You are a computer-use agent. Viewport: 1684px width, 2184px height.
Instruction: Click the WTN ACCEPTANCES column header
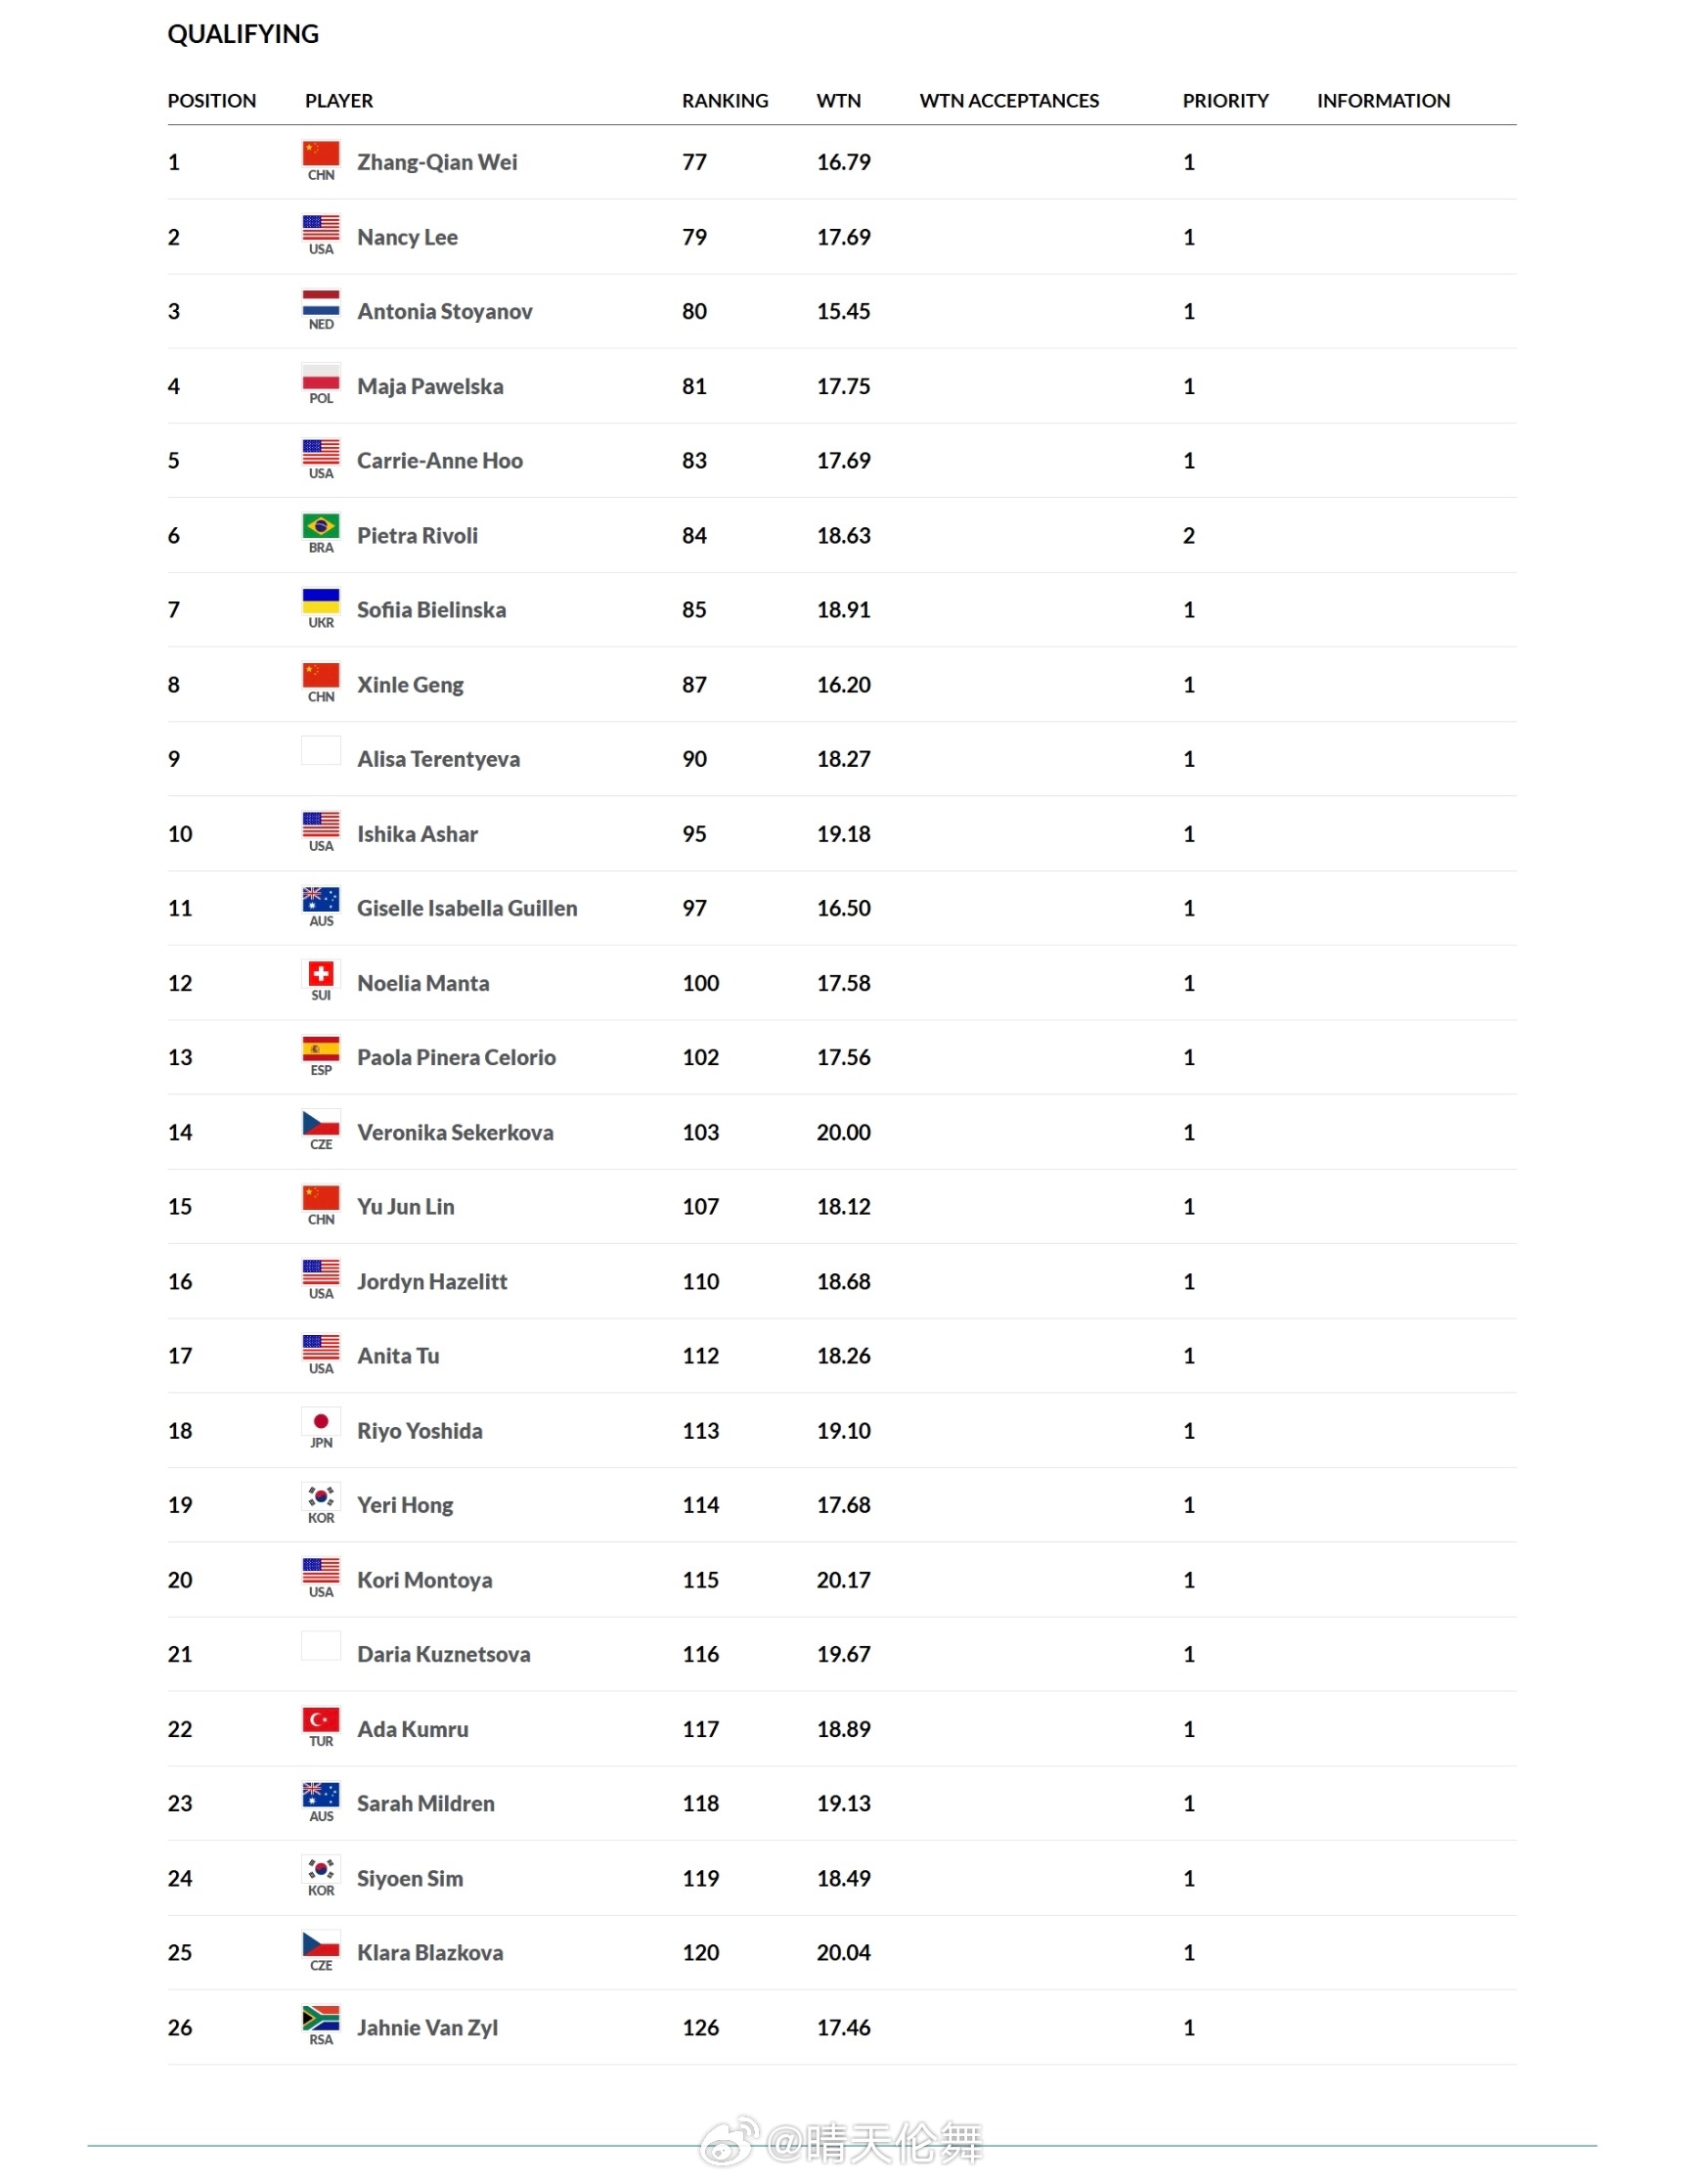click(1009, 101)
